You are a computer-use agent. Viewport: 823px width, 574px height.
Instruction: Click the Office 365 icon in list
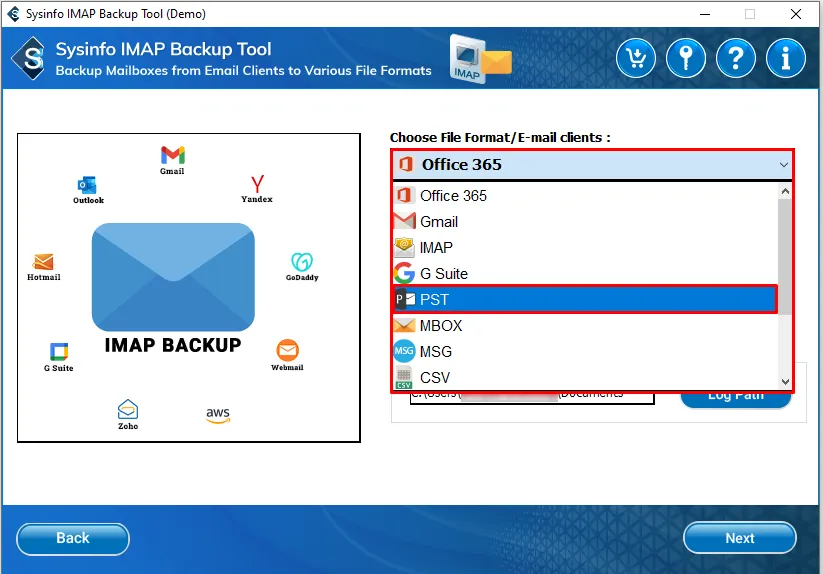click(404, 196)
